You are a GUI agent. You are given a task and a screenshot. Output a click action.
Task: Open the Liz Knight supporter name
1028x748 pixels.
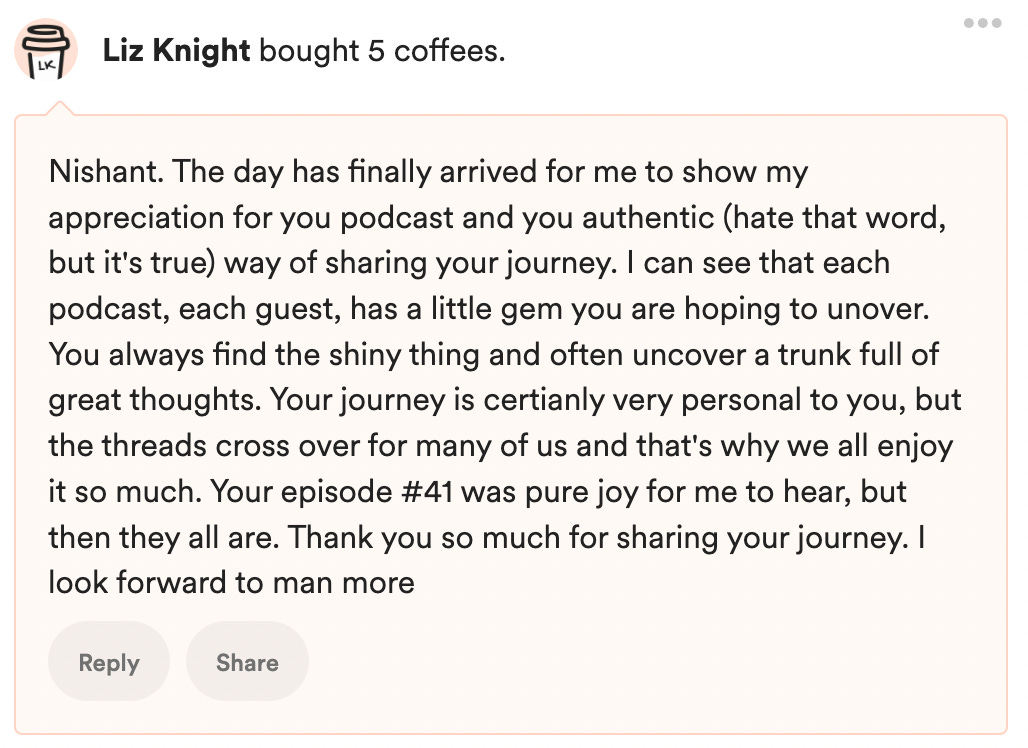(x=176, y=50)
